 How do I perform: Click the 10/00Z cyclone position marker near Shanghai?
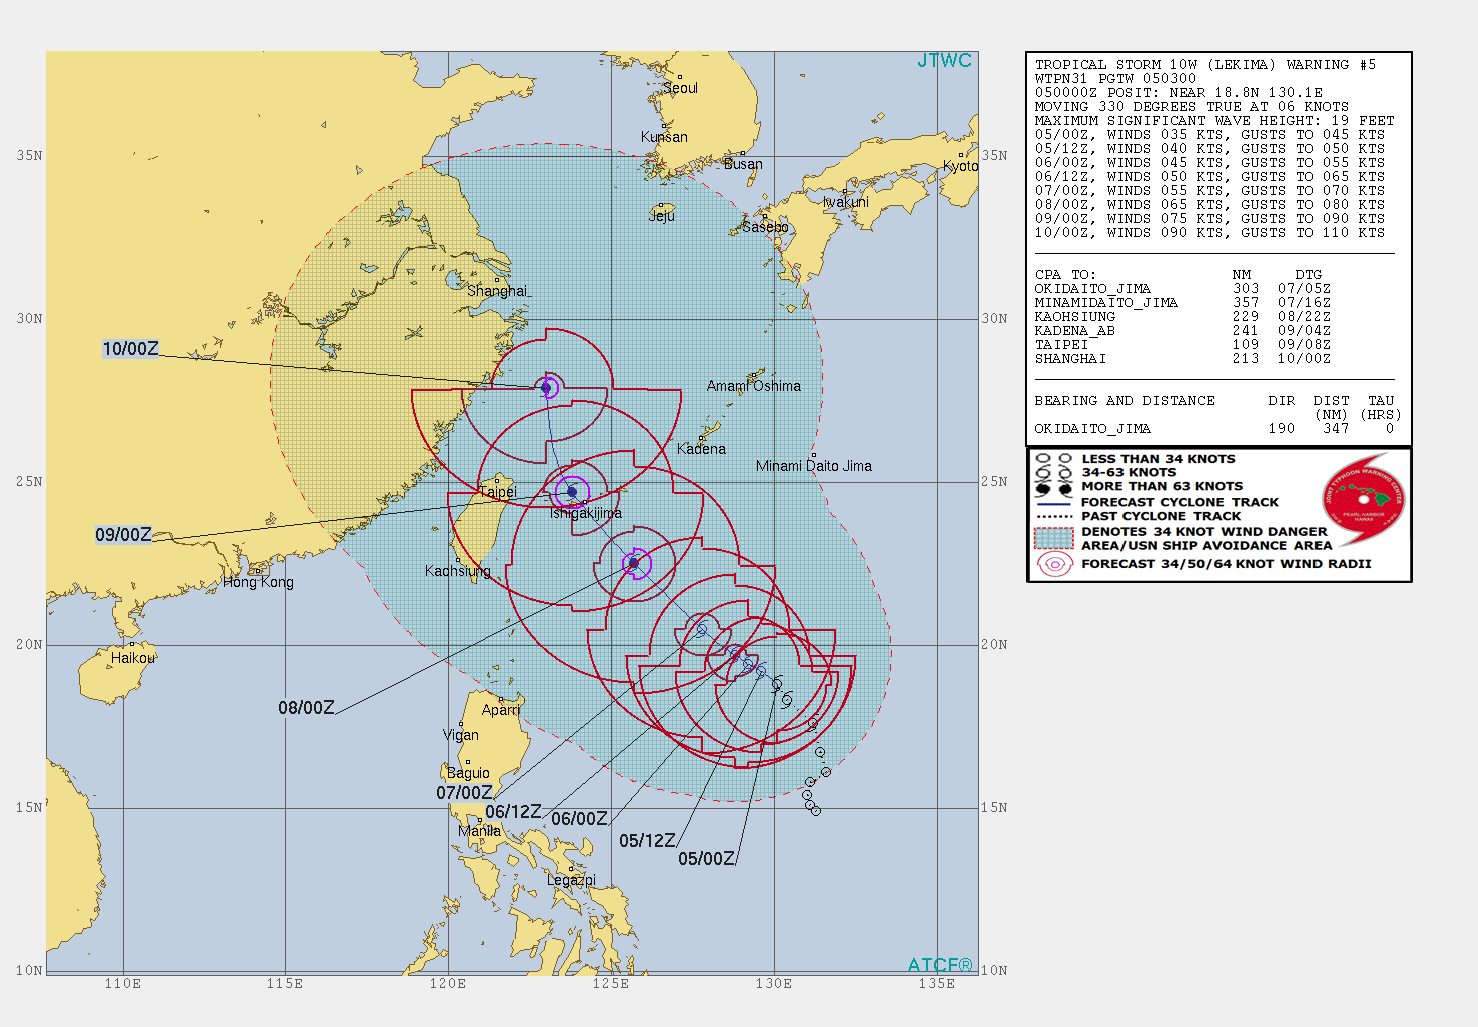pyautogui.click(x=546, y=388)
